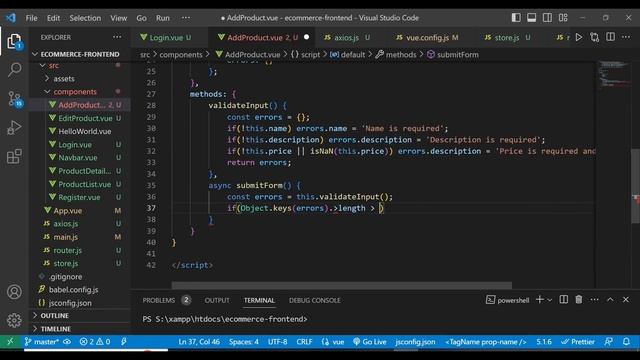Click the horizontal editor scrollbar
The height and width of the screenshot is (360, 640).
click(341, 285)
